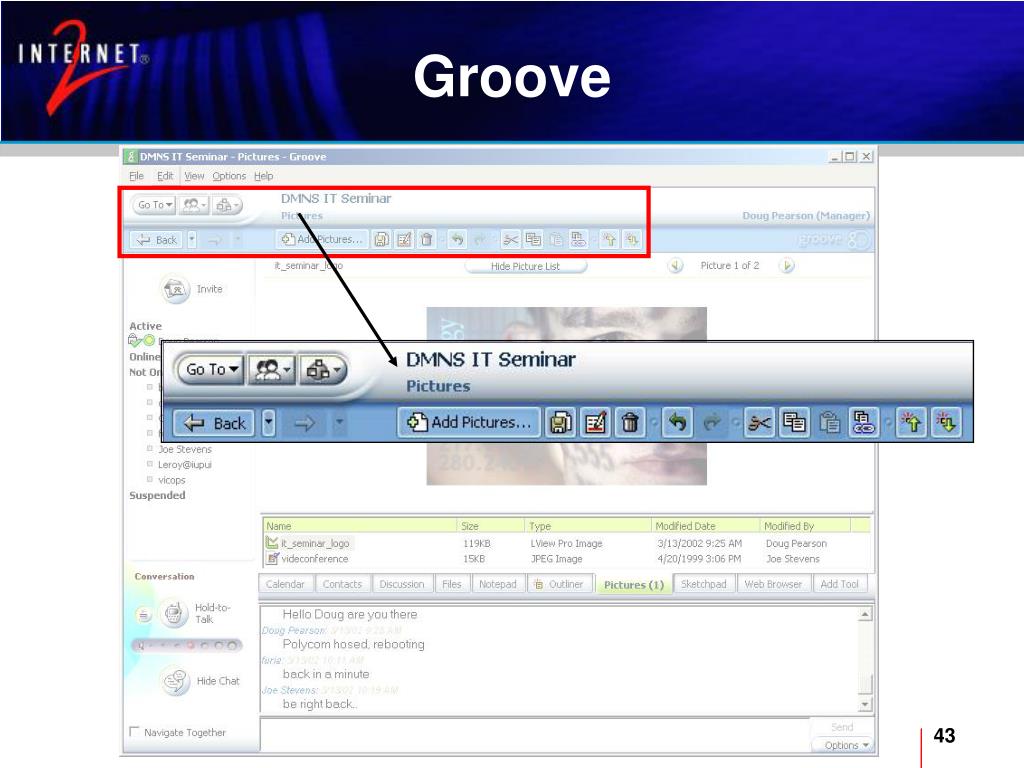The height and width of the screenshot is (768, 1024).
Task: Open the small members dropdown in the red-boxed toolbar
Action: [194, 205]
